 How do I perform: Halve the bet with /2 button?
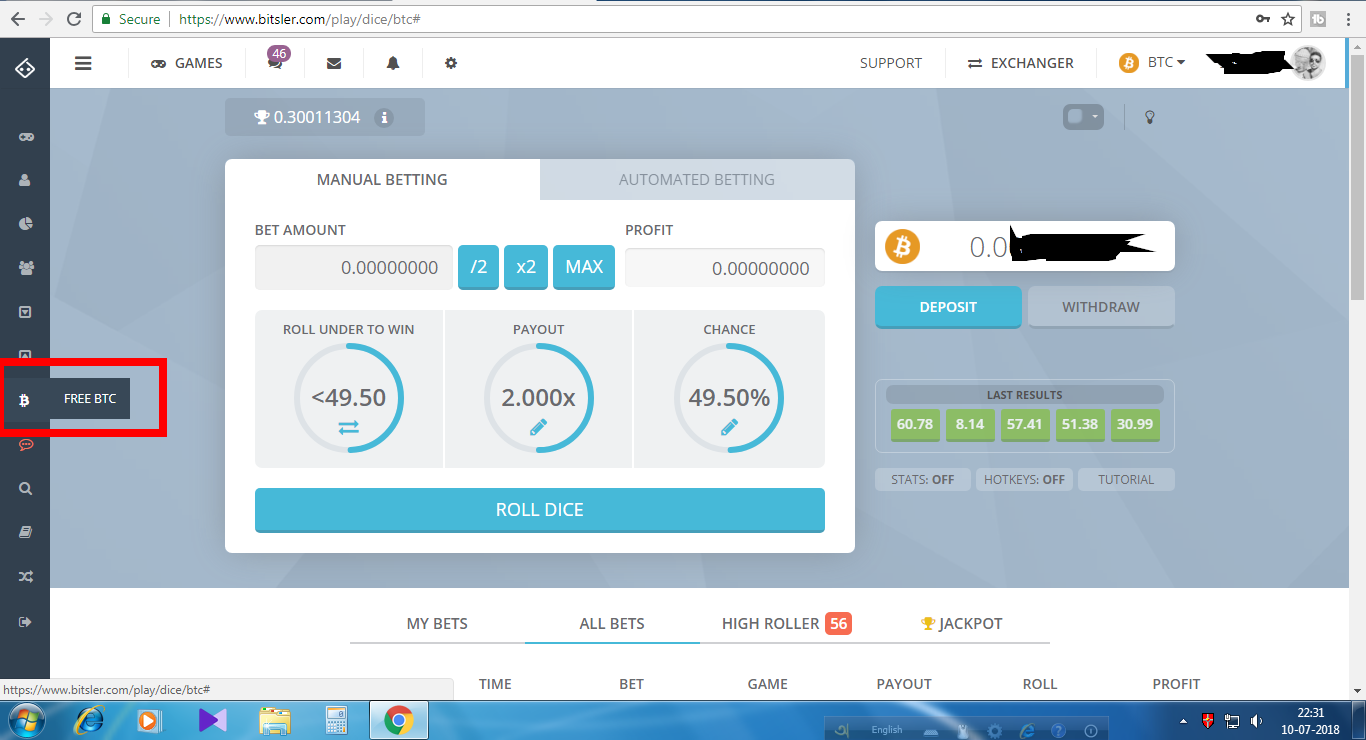(478, 268)
